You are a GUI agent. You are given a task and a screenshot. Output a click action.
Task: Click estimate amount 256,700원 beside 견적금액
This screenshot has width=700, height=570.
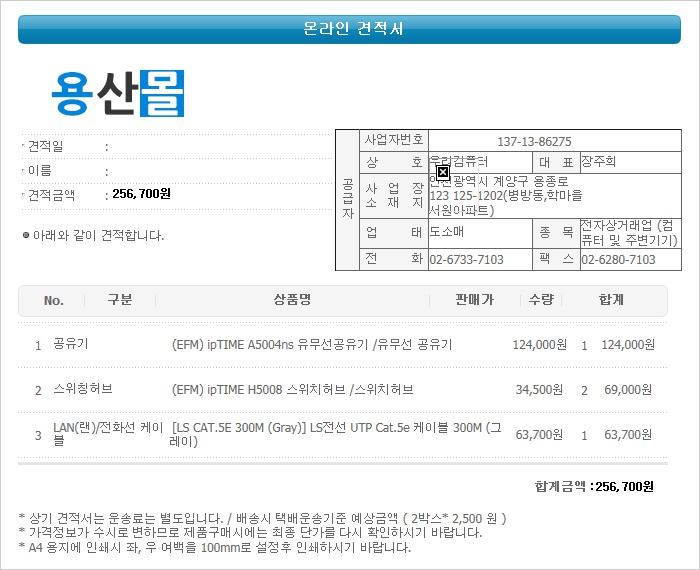[x=141, y=194]
